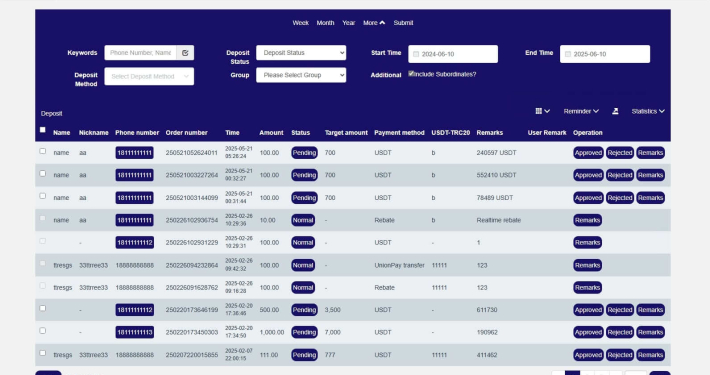Check the row for order 250220173450303
710x375 pixels.
(x=43, y=331)
